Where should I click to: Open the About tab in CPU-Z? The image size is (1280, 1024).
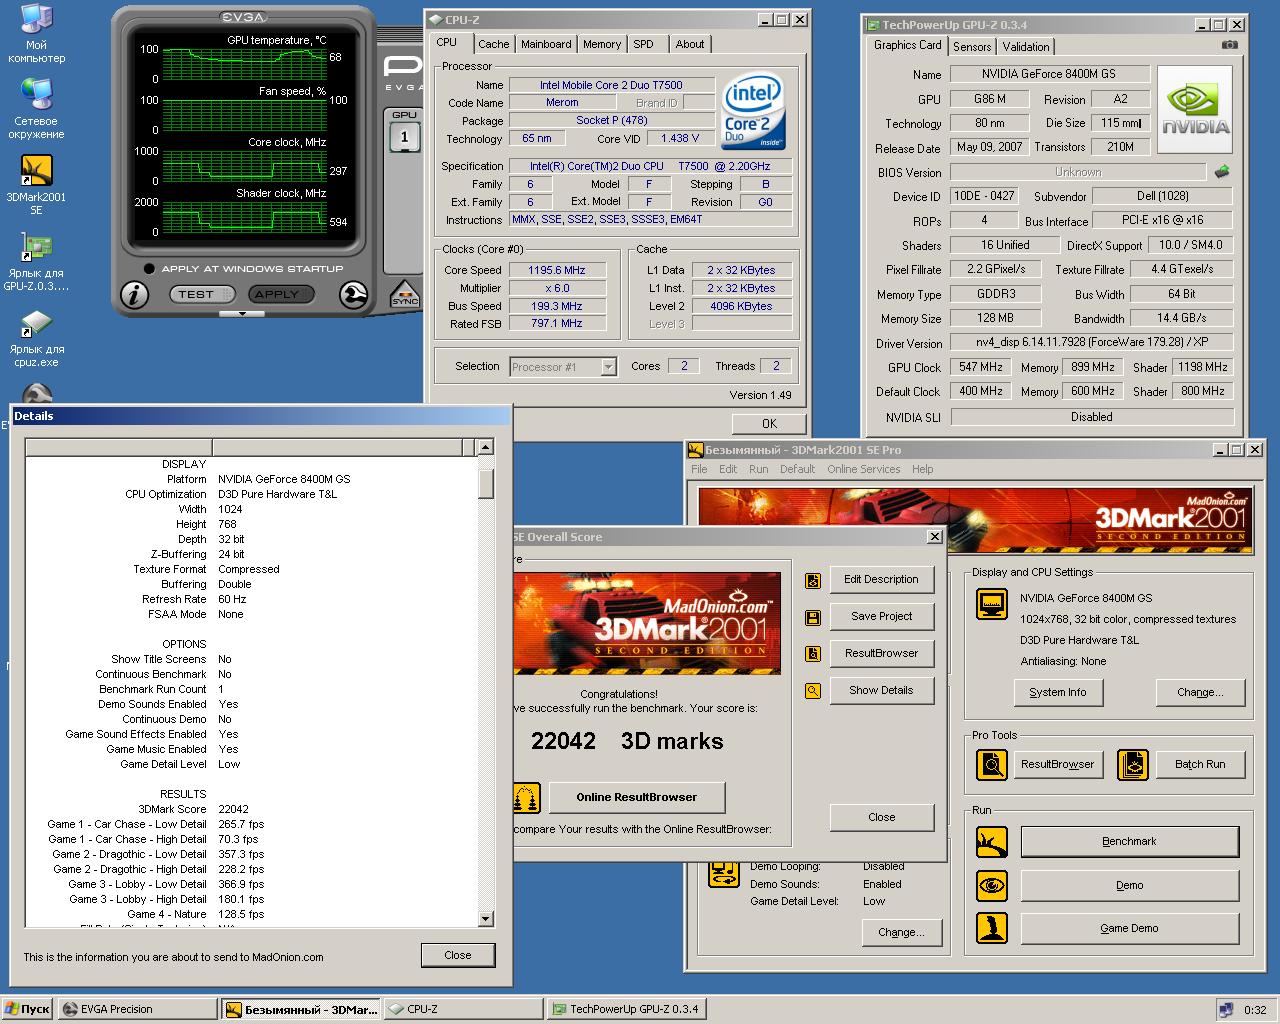[x=690, y=44]
